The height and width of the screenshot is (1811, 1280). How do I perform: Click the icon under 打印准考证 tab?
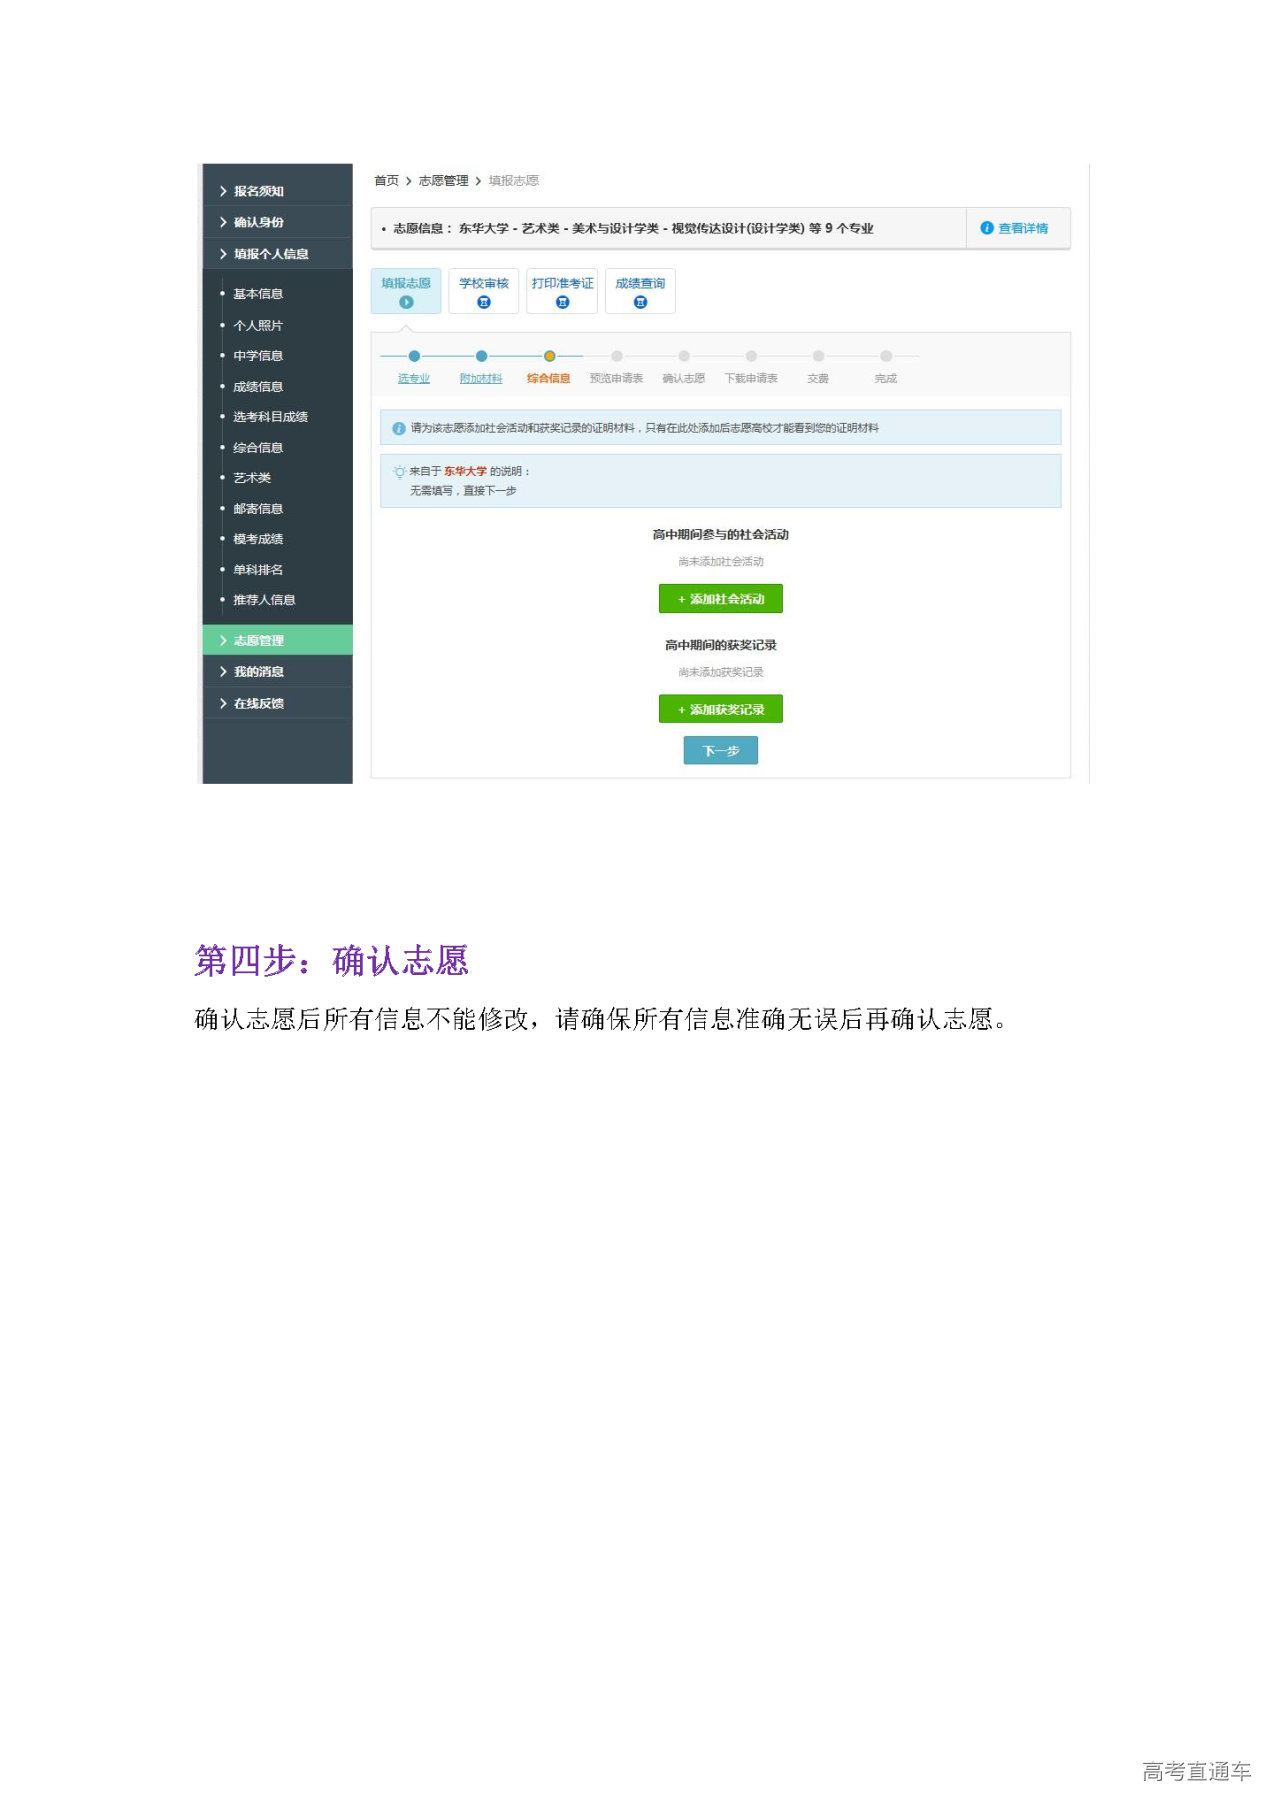pos(562,302)
